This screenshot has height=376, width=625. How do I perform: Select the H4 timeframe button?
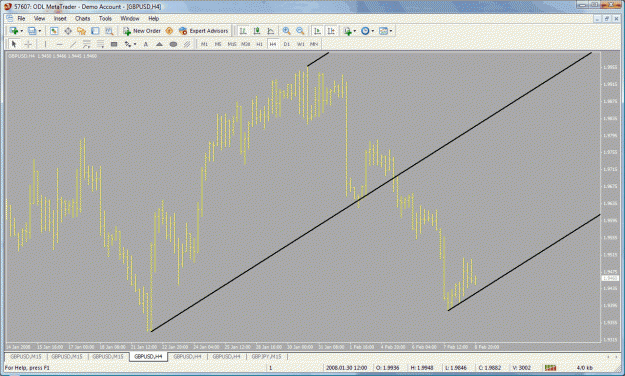click(x=273, y=44)
